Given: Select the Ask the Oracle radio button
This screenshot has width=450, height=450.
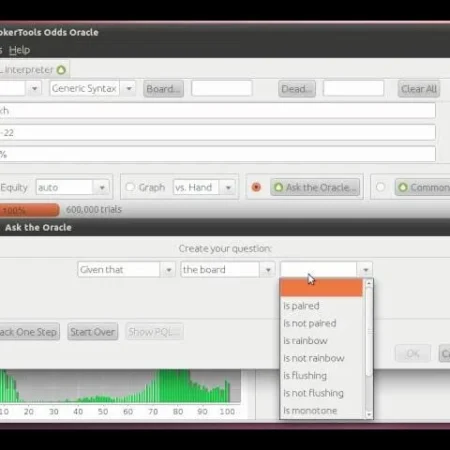Looking at the screenshot, I should click(x=256, y=187).
